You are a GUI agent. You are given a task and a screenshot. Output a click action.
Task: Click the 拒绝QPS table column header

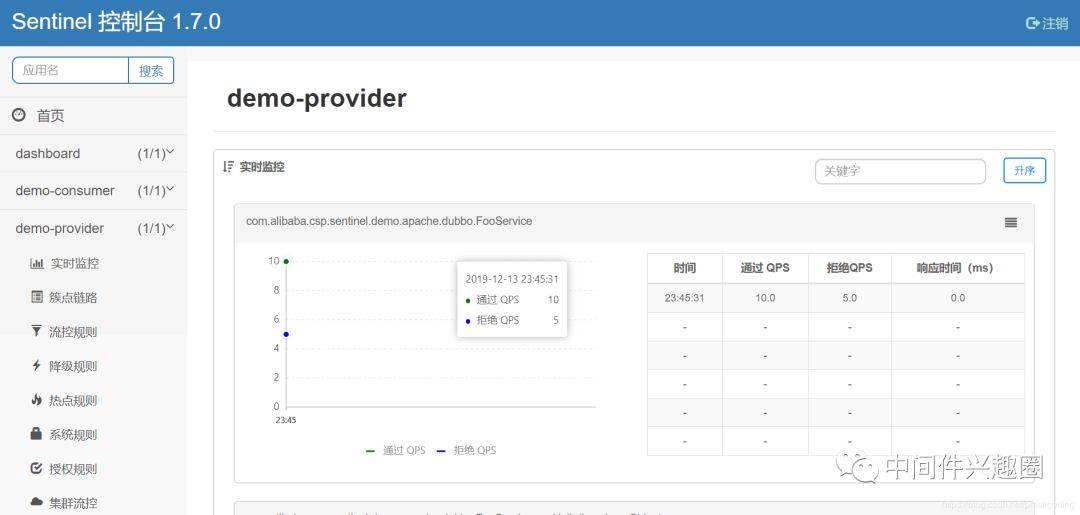[x=850, y=268]
